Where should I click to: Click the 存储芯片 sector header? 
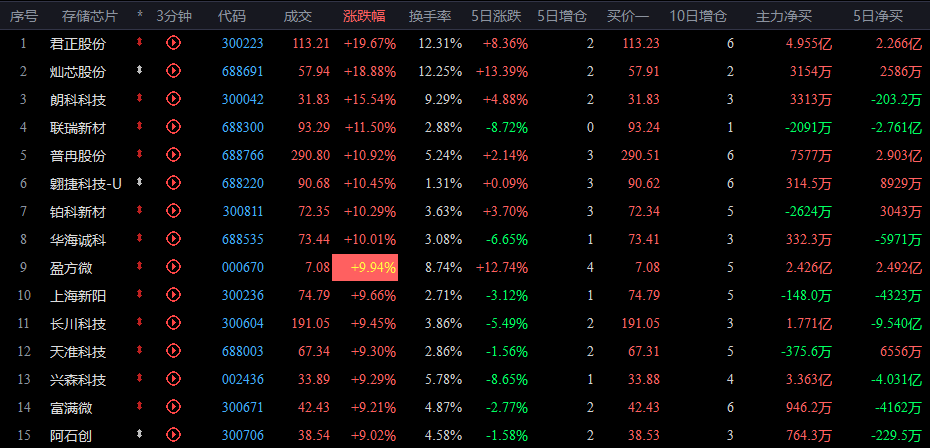point(90,16)
